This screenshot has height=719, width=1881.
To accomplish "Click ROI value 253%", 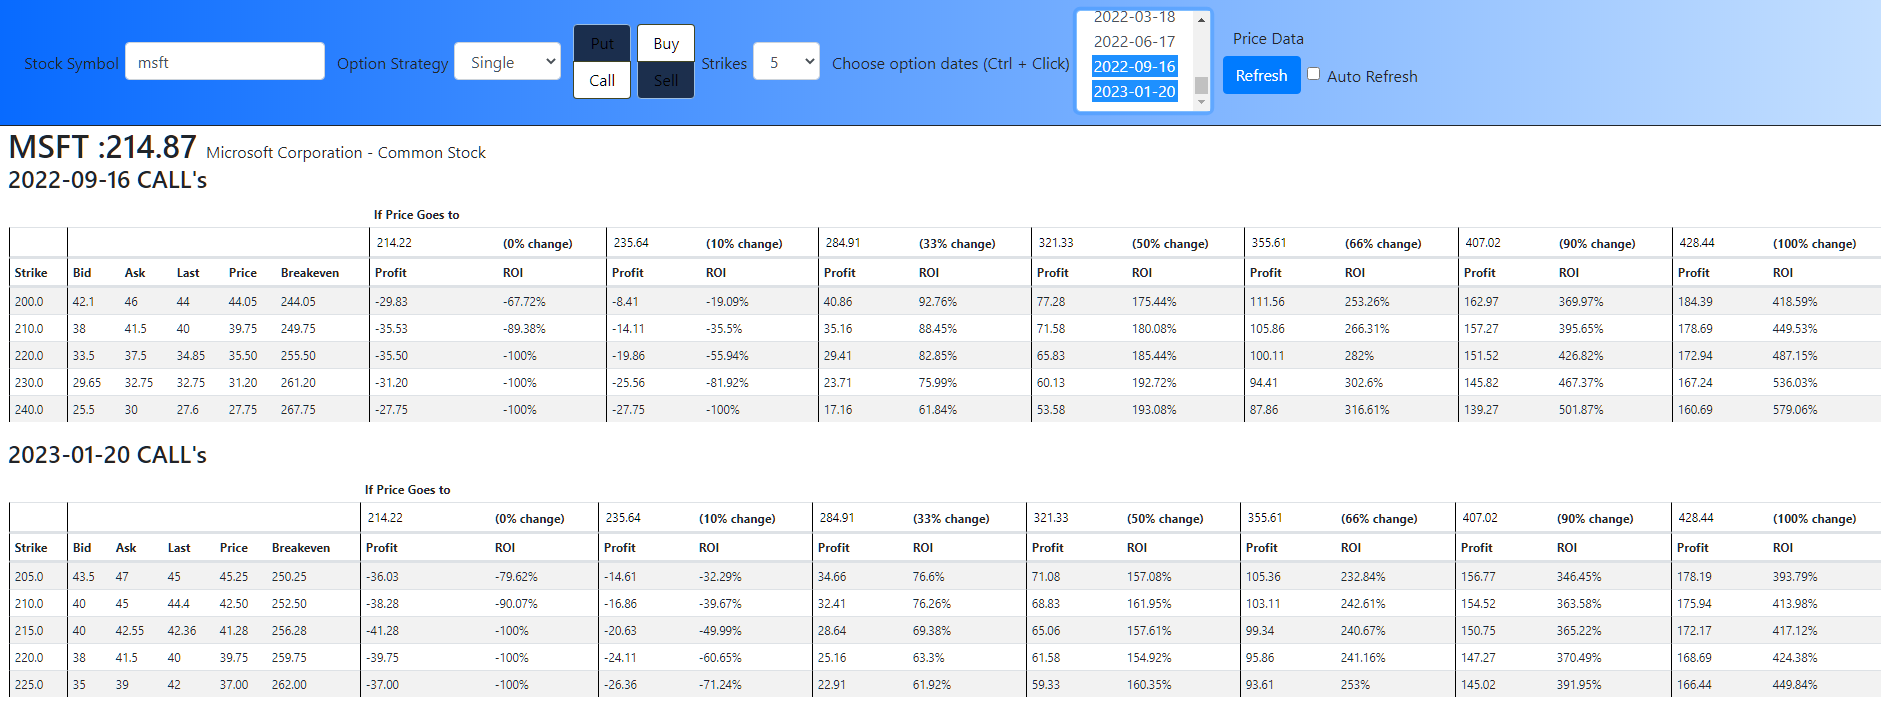I will tap(1355, 684).
